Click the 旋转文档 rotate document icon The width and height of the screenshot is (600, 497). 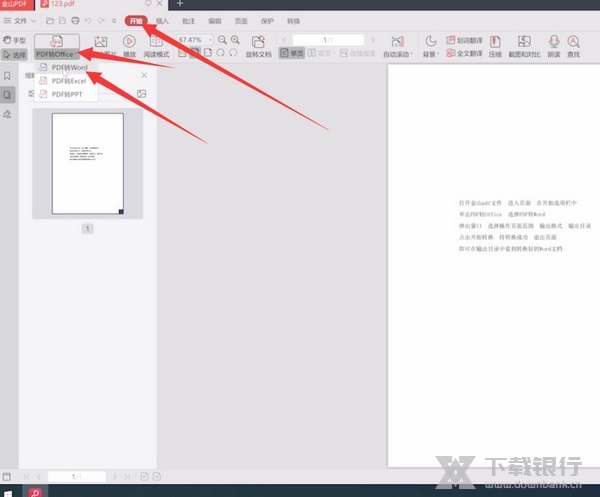click(258, 46)
